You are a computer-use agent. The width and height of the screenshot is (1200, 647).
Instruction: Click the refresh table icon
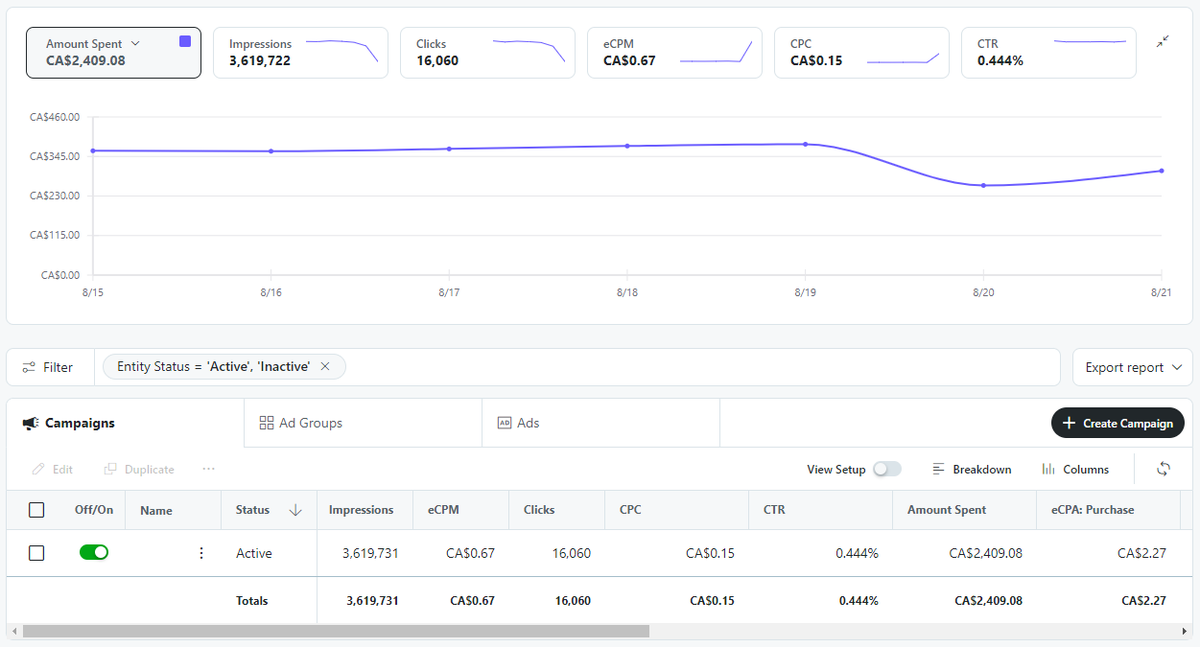tap(1163, 469)
